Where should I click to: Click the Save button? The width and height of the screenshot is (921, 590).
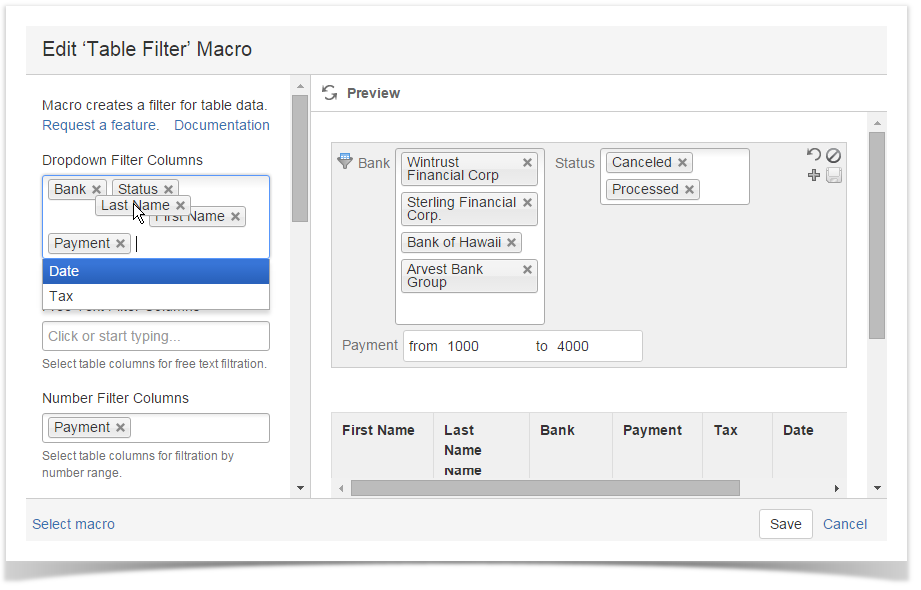click(x=785, y=524)
